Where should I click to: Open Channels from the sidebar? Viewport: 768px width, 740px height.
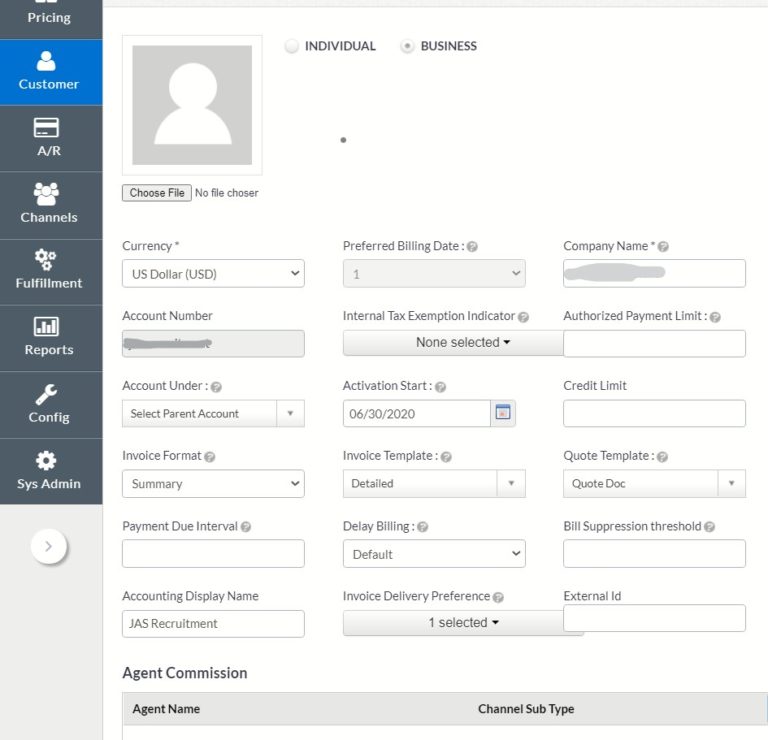(x=49, y=205)
